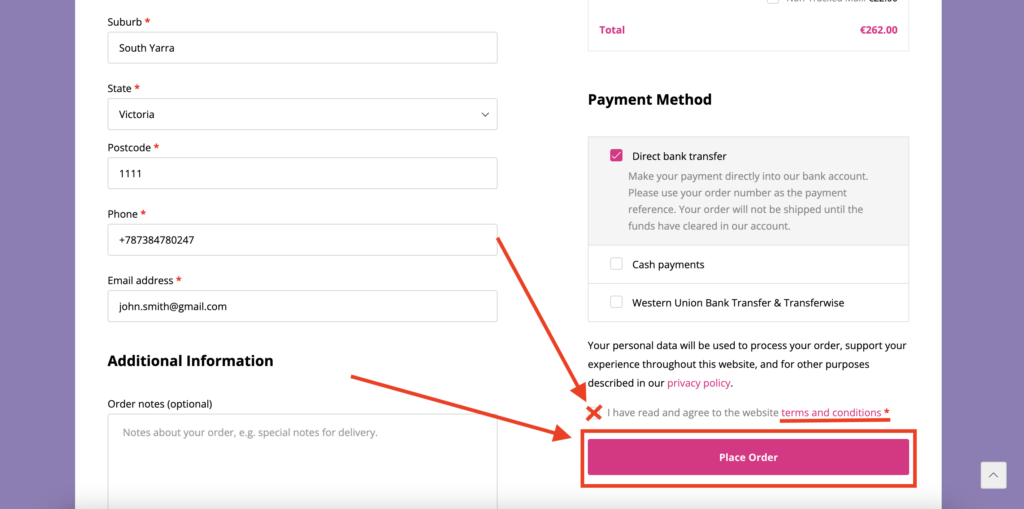Click the Order notes (optional) label
1024x509 pixels.
click(x=159, y=404)
